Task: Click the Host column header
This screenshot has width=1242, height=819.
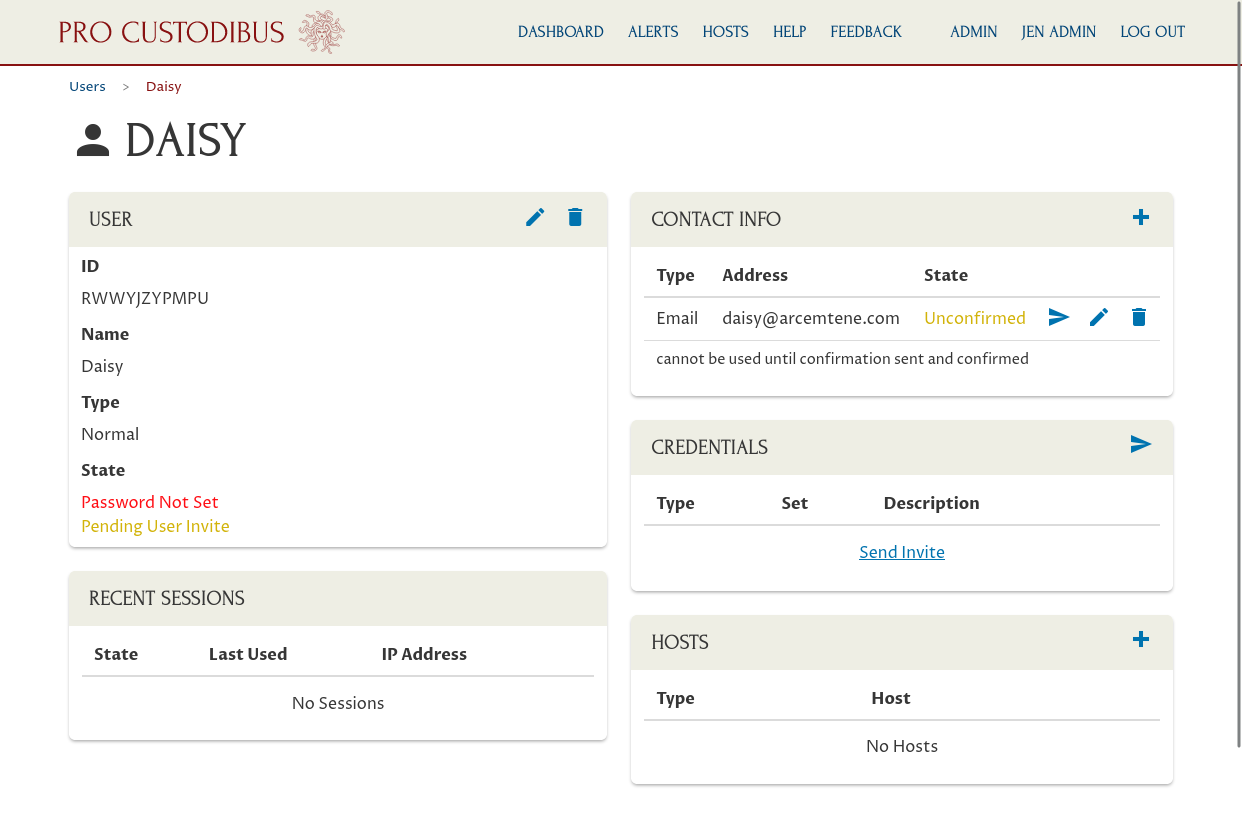Action: pos(891,698)
